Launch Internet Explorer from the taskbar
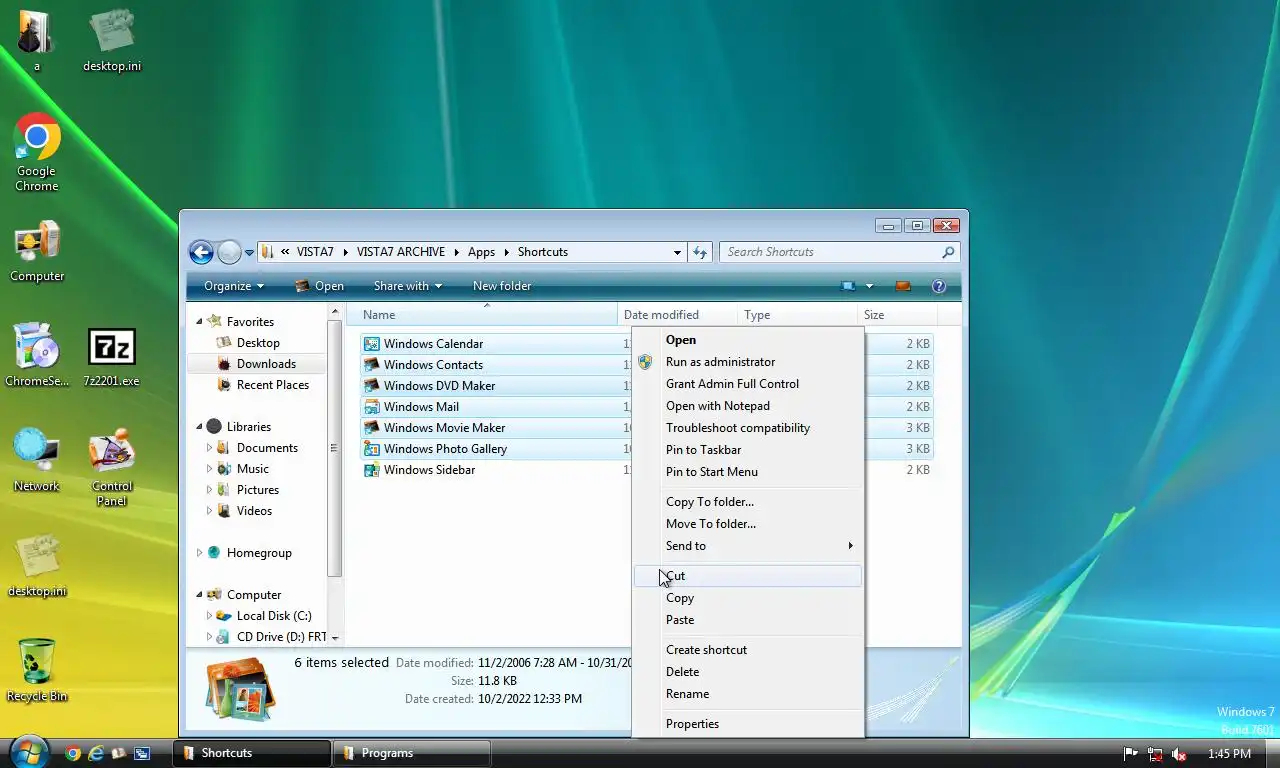The image size is (1280, 768). click(x=96, y=753)
